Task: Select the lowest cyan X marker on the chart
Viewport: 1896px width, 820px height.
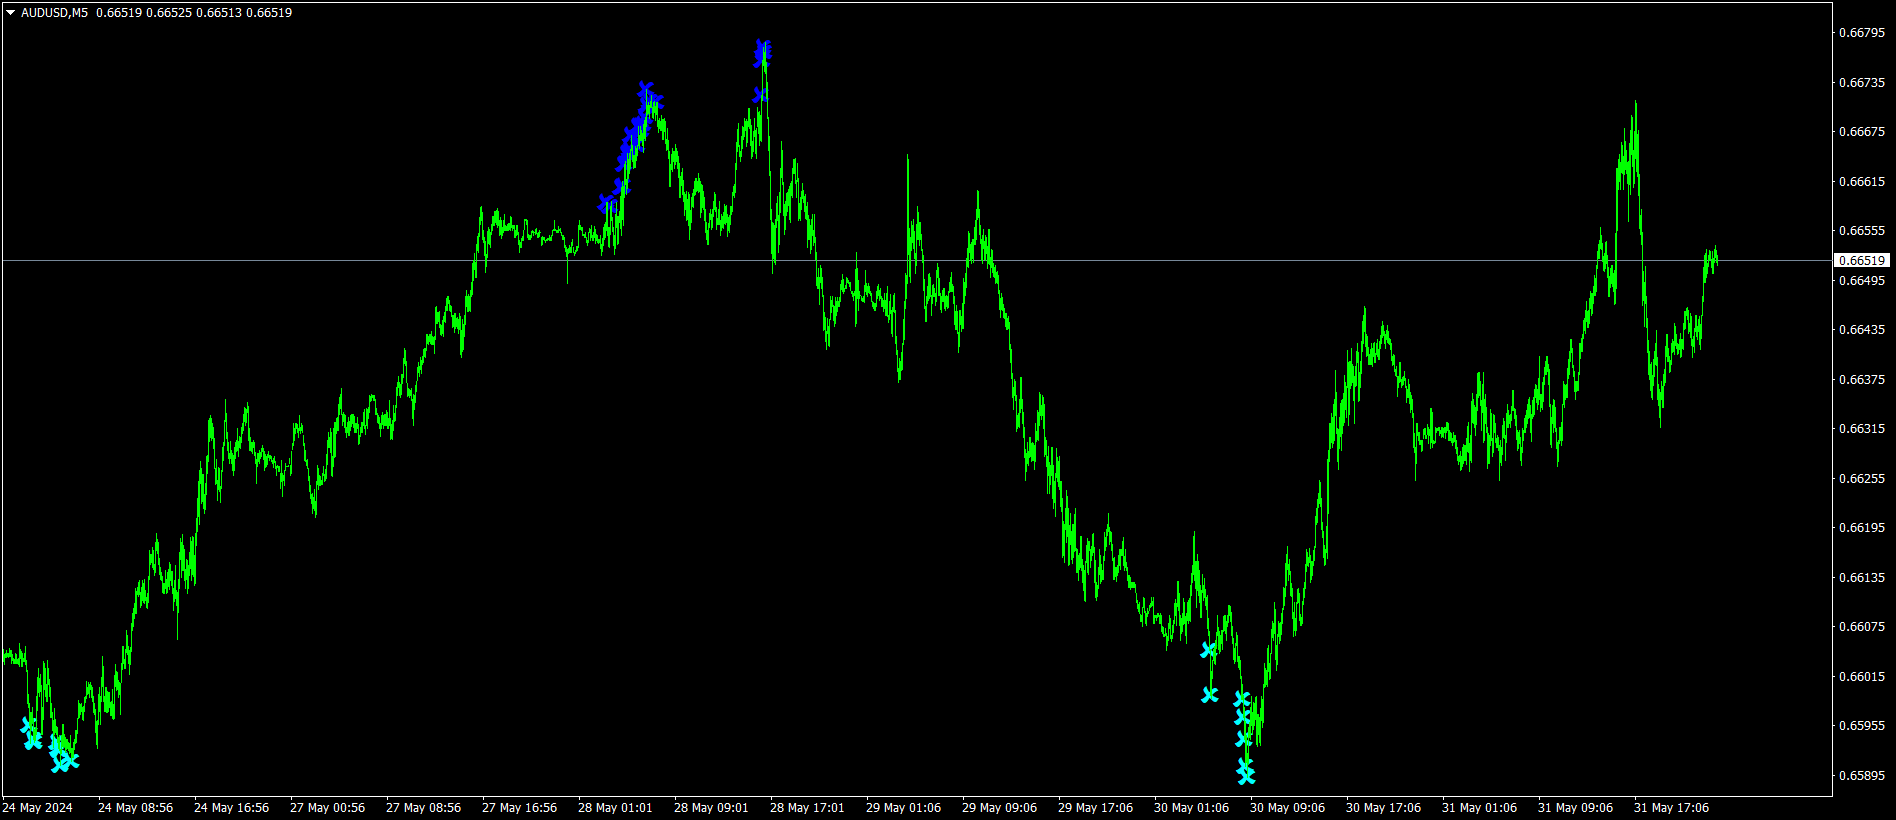Action: tap(1246, 776)
